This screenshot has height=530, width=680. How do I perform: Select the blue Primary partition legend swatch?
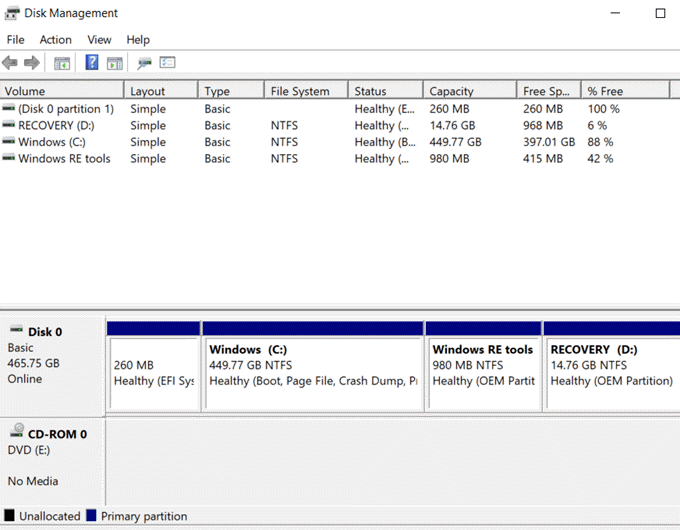[x=91, y=515]
